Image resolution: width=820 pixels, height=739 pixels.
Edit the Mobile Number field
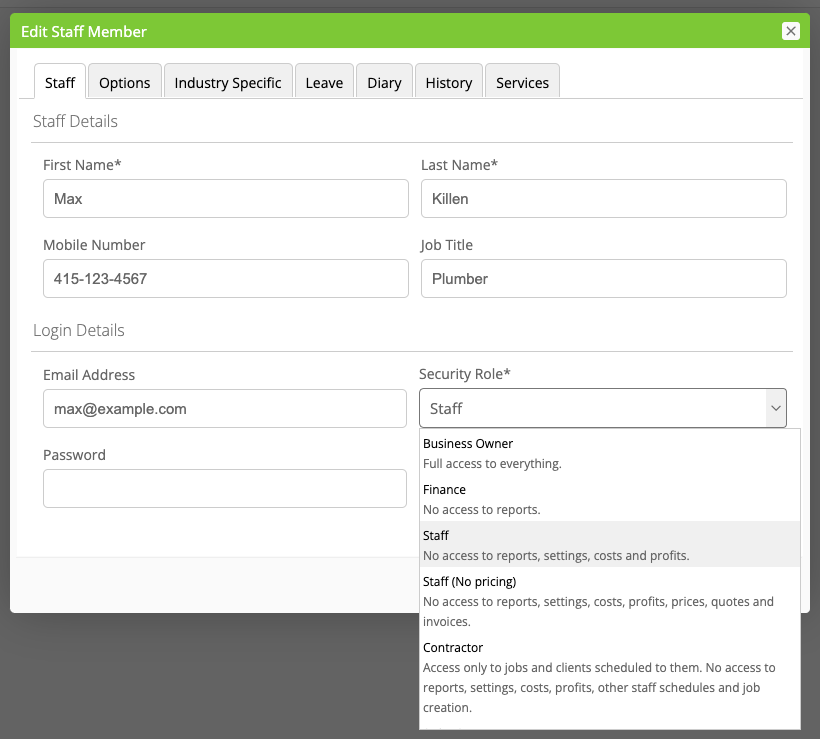pos(225,279)
